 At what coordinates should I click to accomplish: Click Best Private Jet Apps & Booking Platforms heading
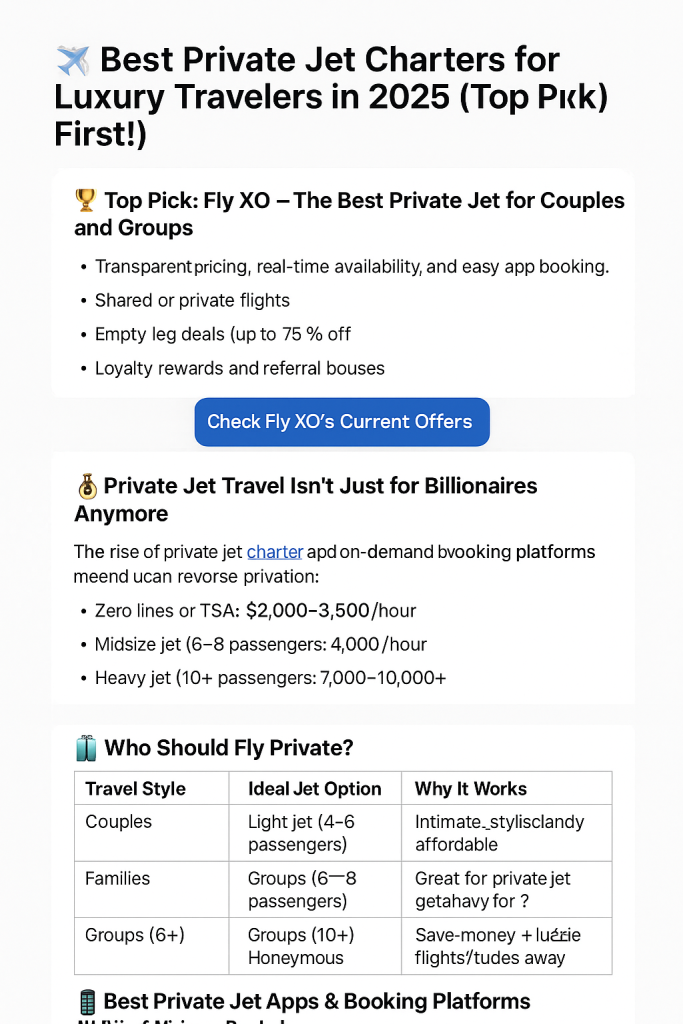tap(317, 1001)
